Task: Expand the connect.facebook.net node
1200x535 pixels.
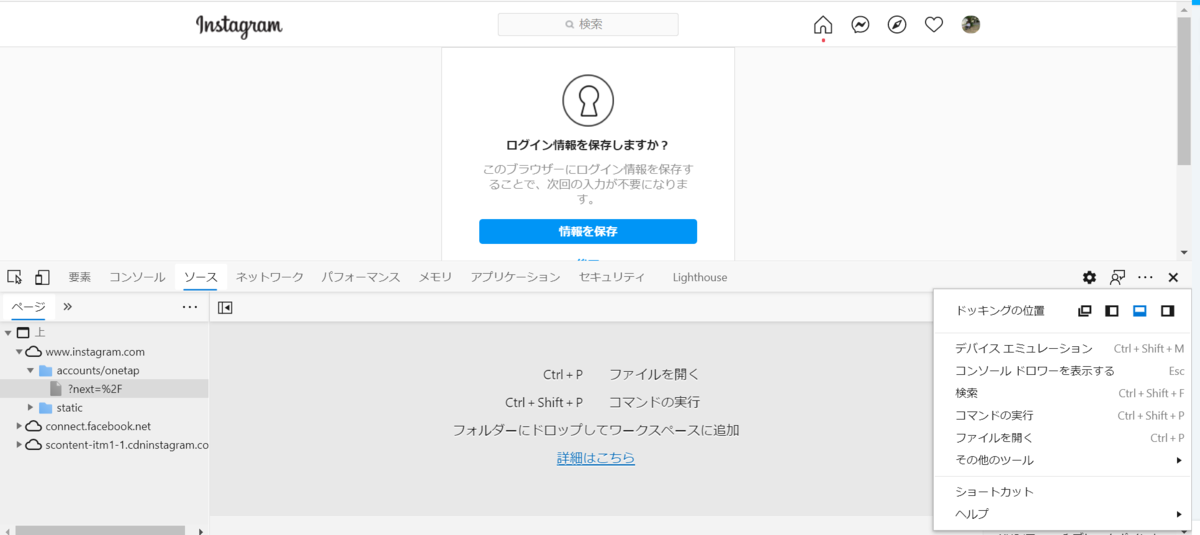Action: 19,426
